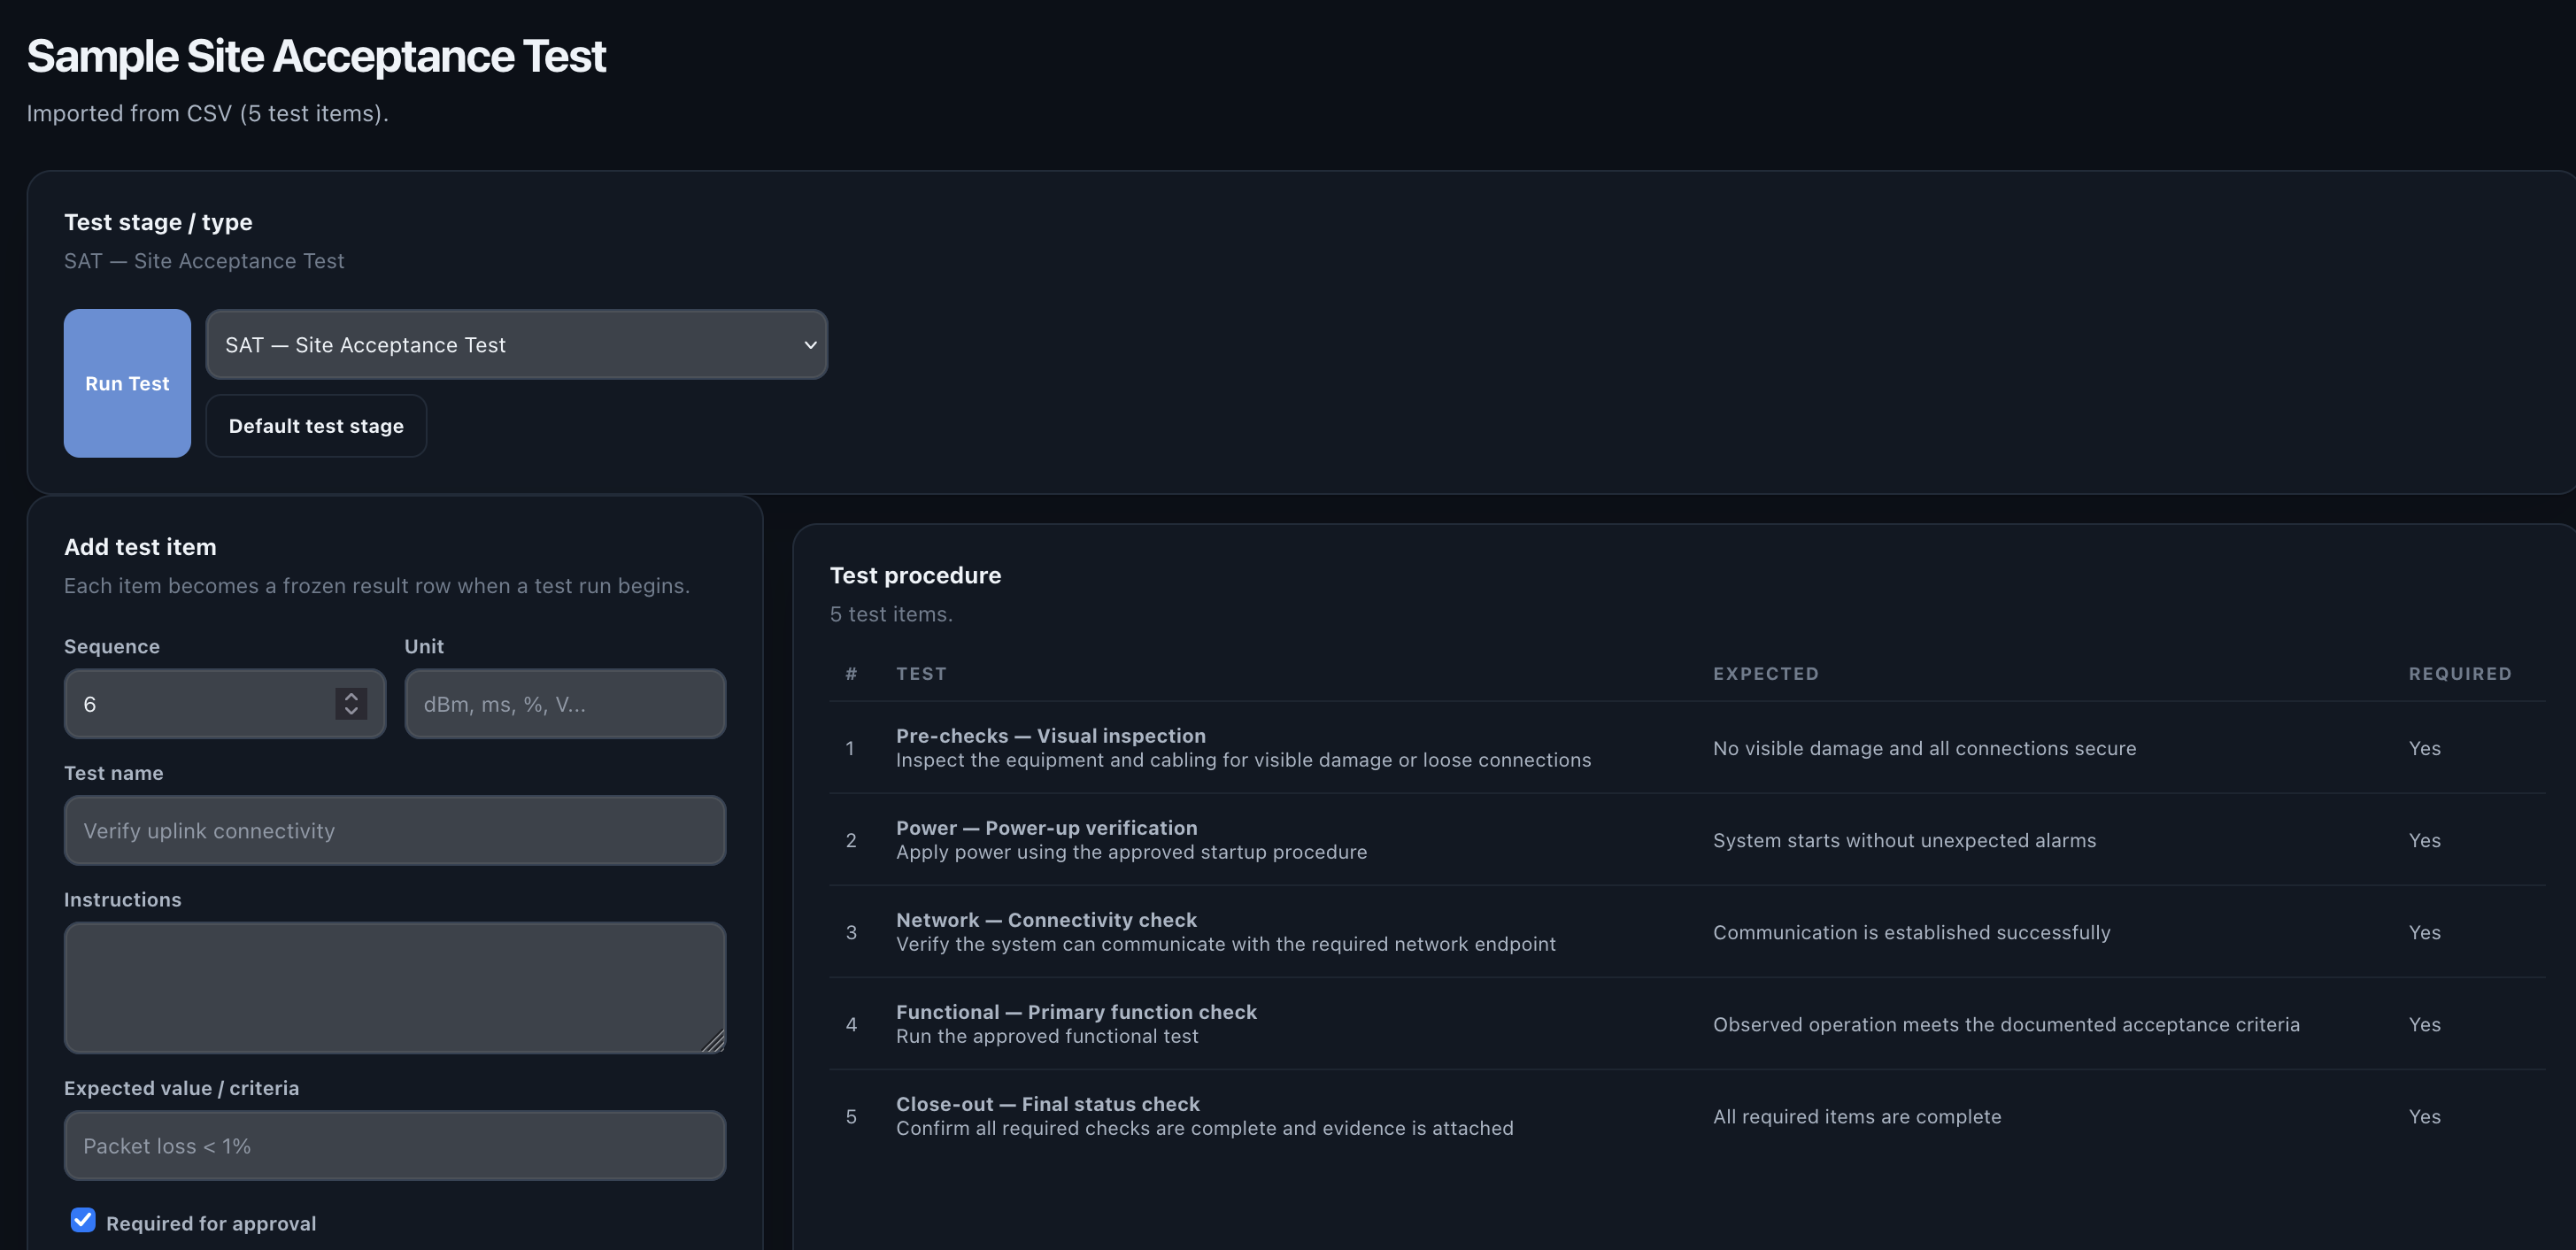Click the 'Sample Site Acceptance Test' title
Screen dimensions: 2576x1250
click(x=316, y=56)
